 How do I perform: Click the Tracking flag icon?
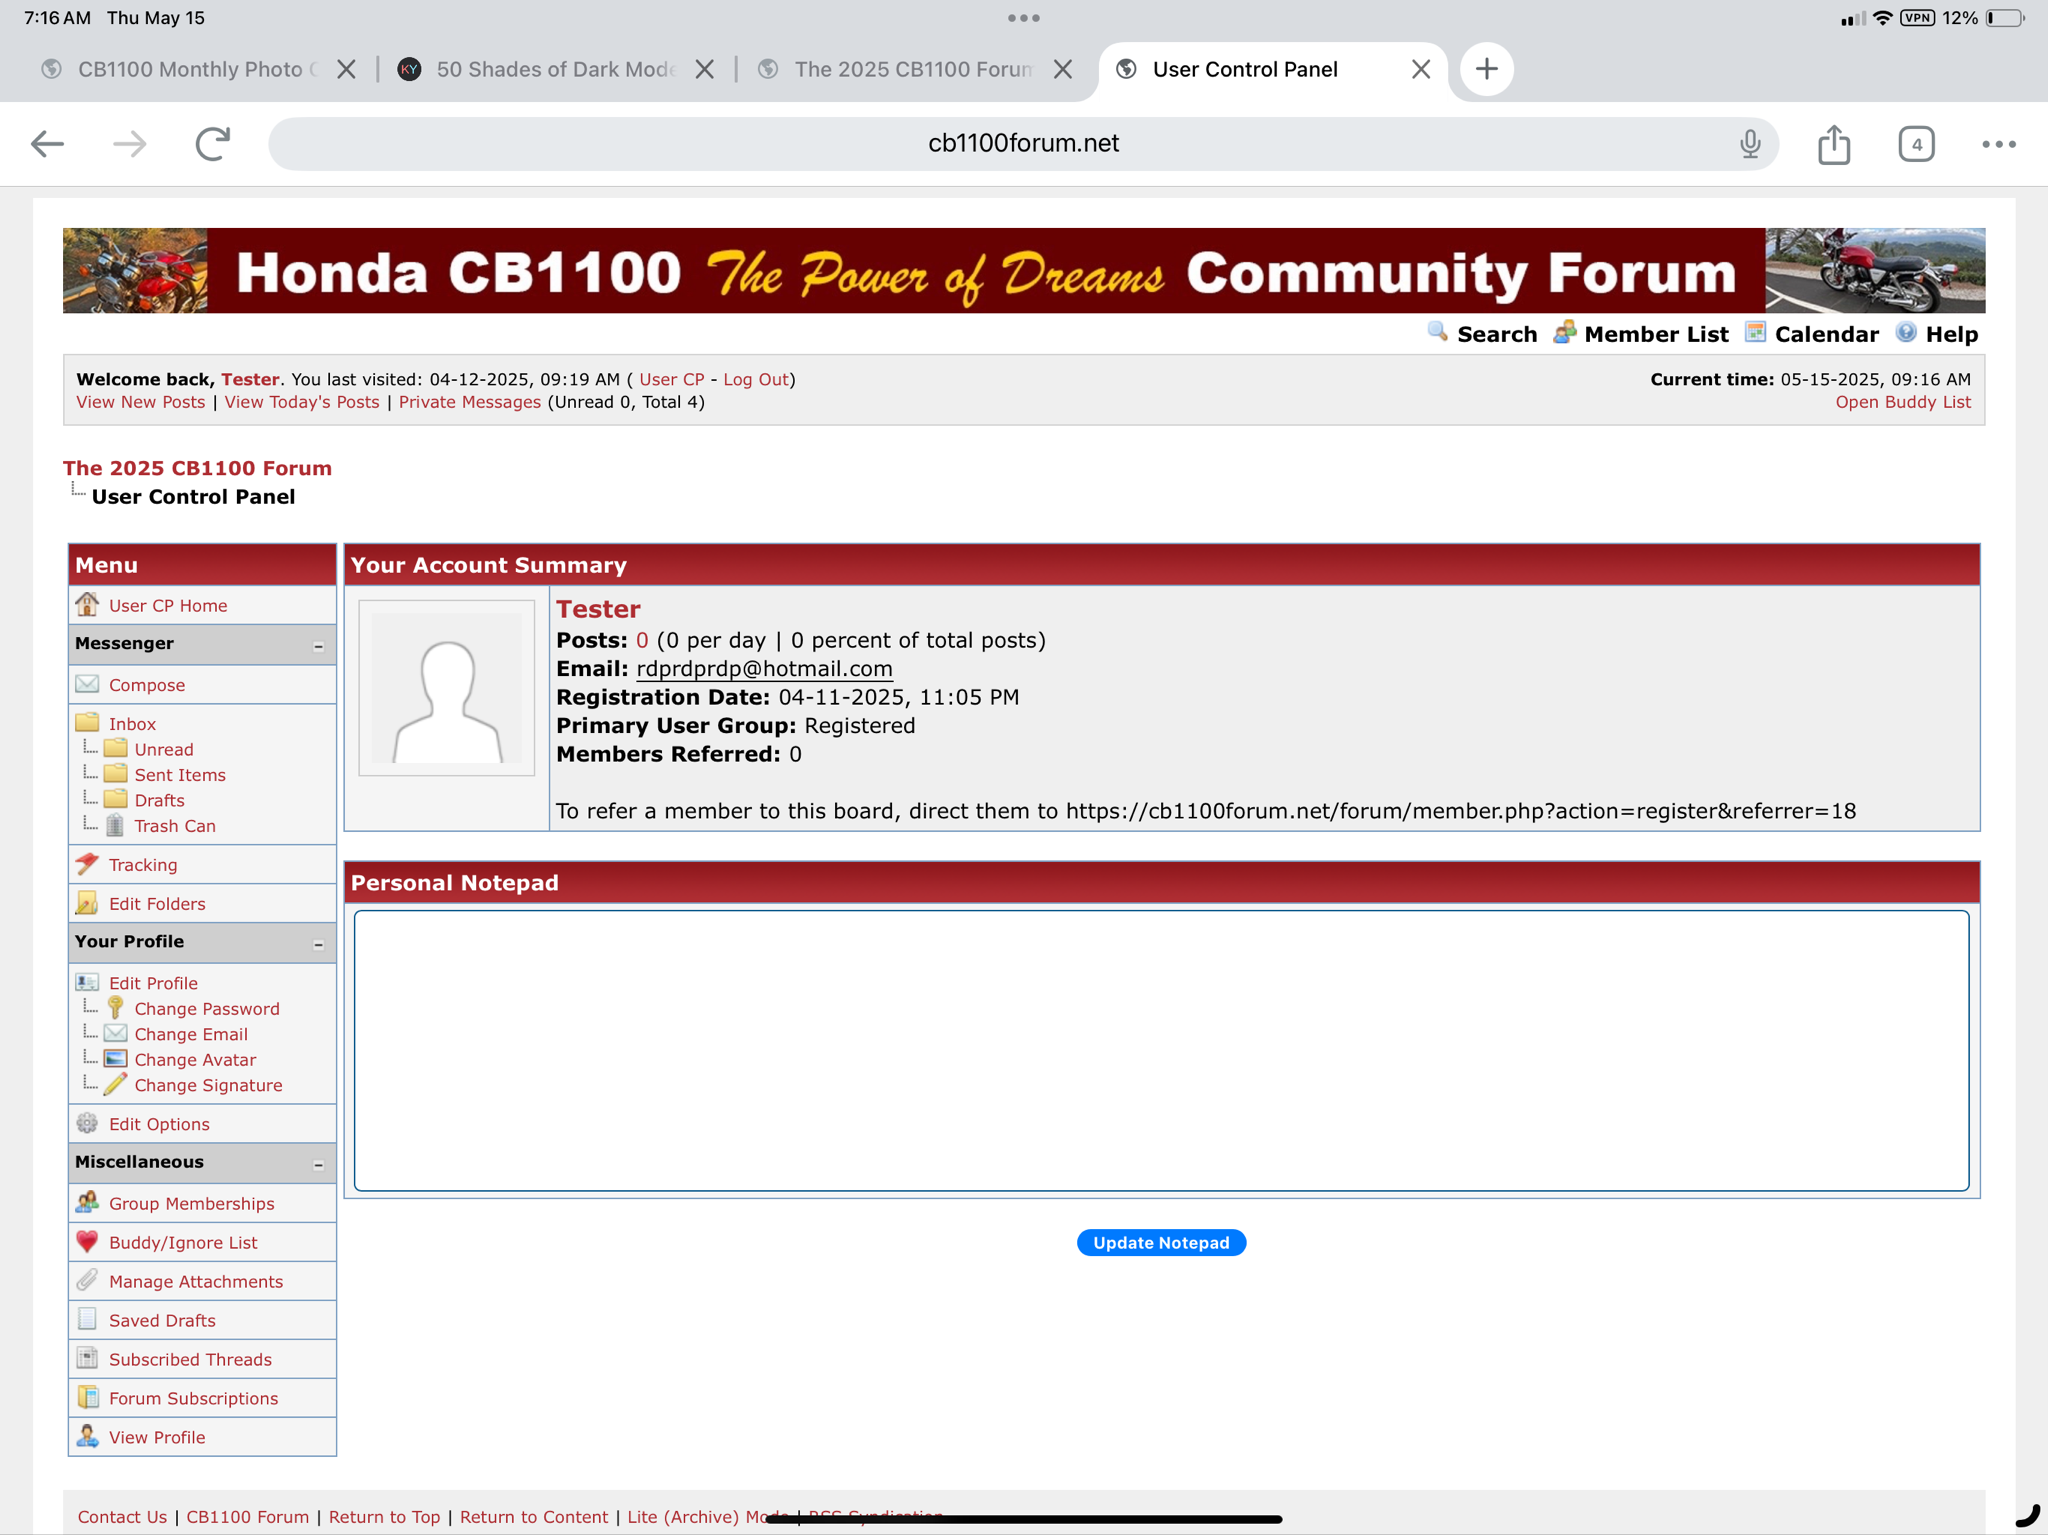(x=88, y=863)
